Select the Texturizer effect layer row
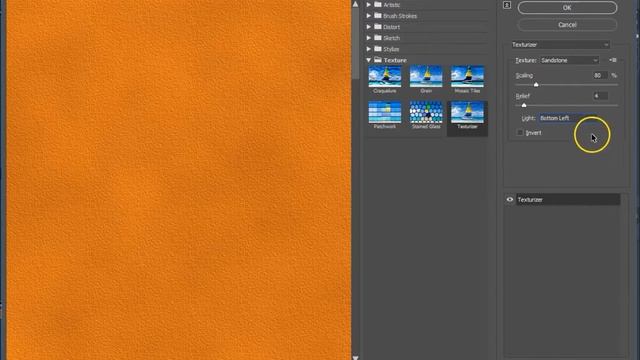Viewport: 640px width, 360px height. pyautogui.click(x=568, y=200)
